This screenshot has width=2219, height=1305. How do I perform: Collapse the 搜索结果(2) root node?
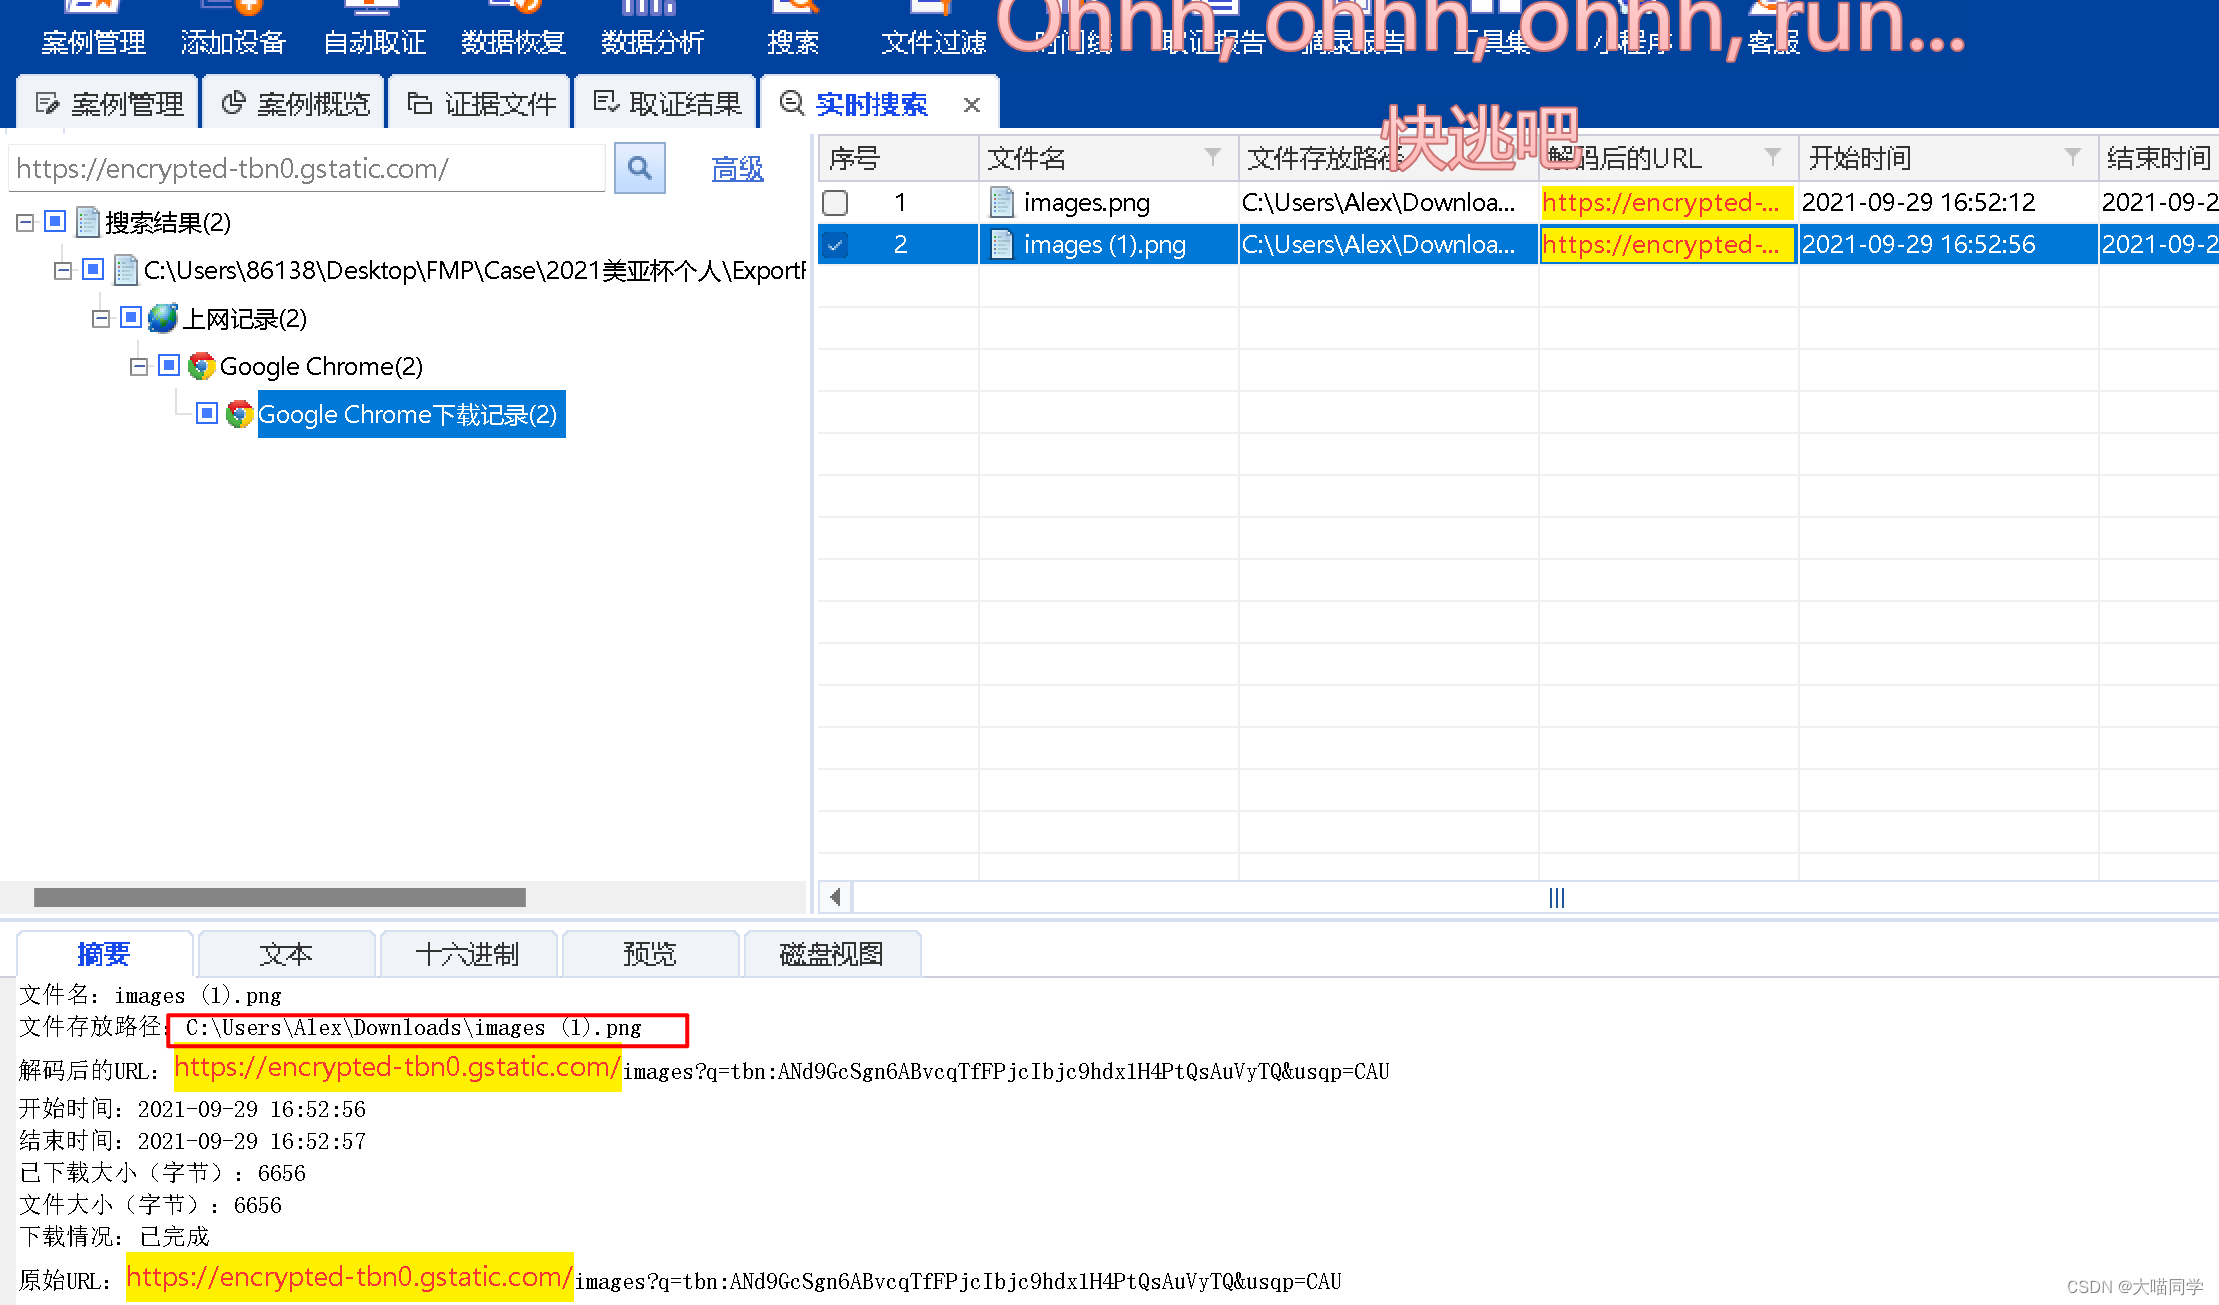point(25,222)
